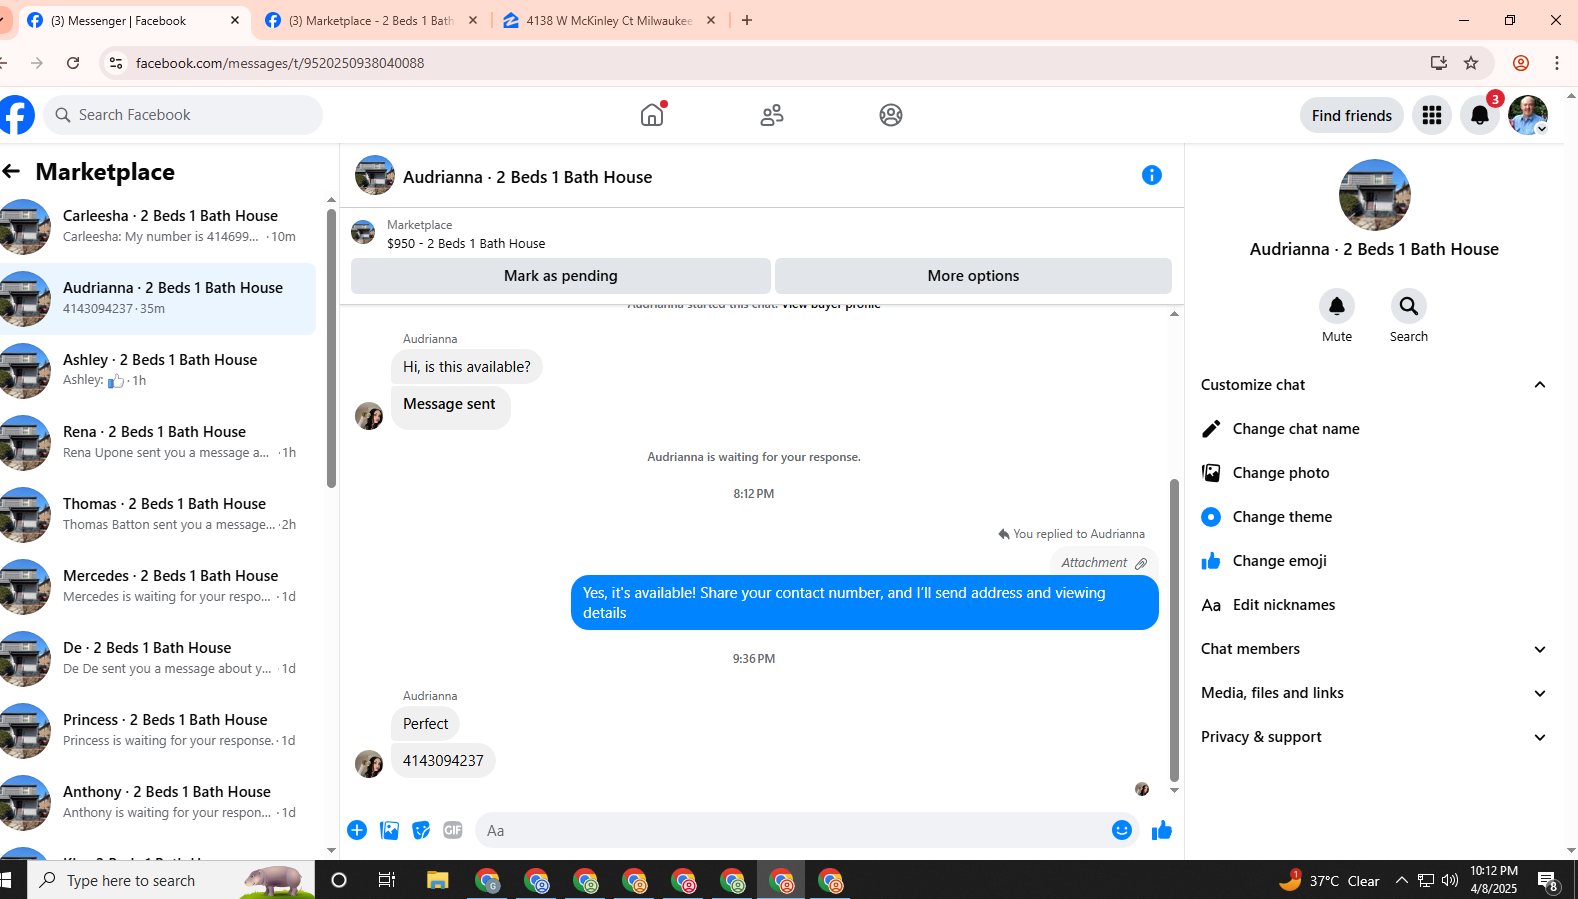
Task: Click the More options button
Action: tap(973, 276)
